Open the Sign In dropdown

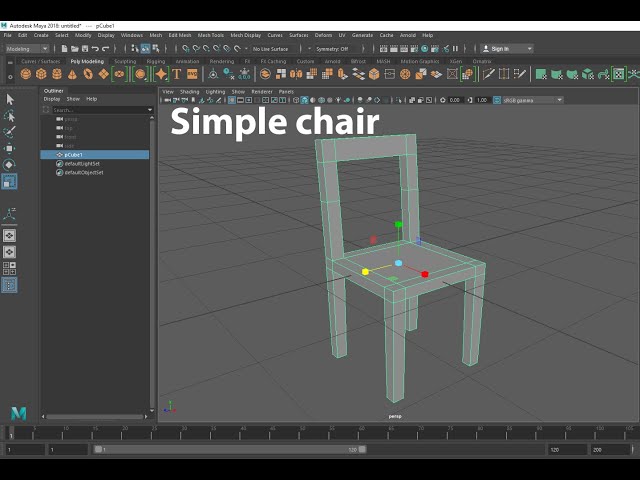point(507,49)
